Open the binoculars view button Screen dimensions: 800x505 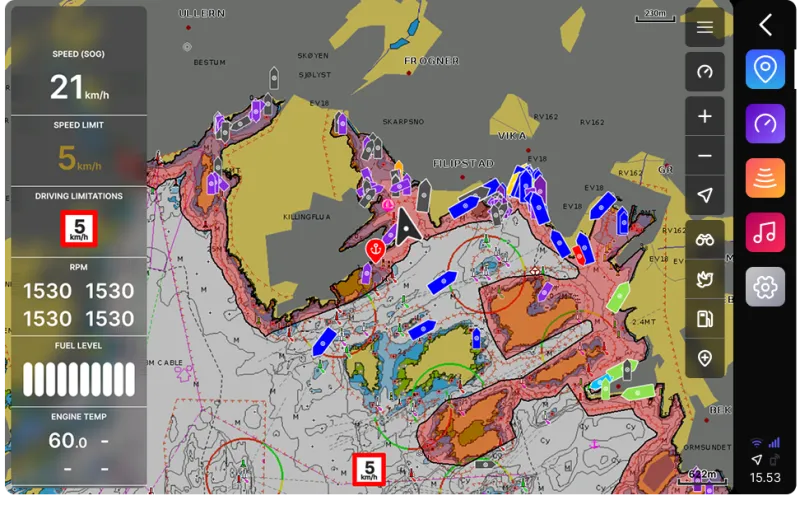pyautogui.click(x=705, y=240)
